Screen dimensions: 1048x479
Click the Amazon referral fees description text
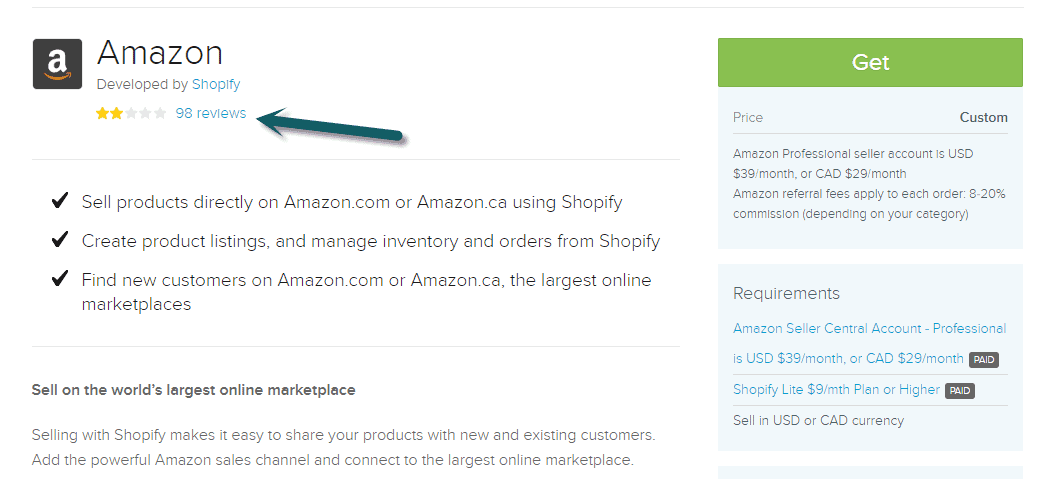pos(869,204)
